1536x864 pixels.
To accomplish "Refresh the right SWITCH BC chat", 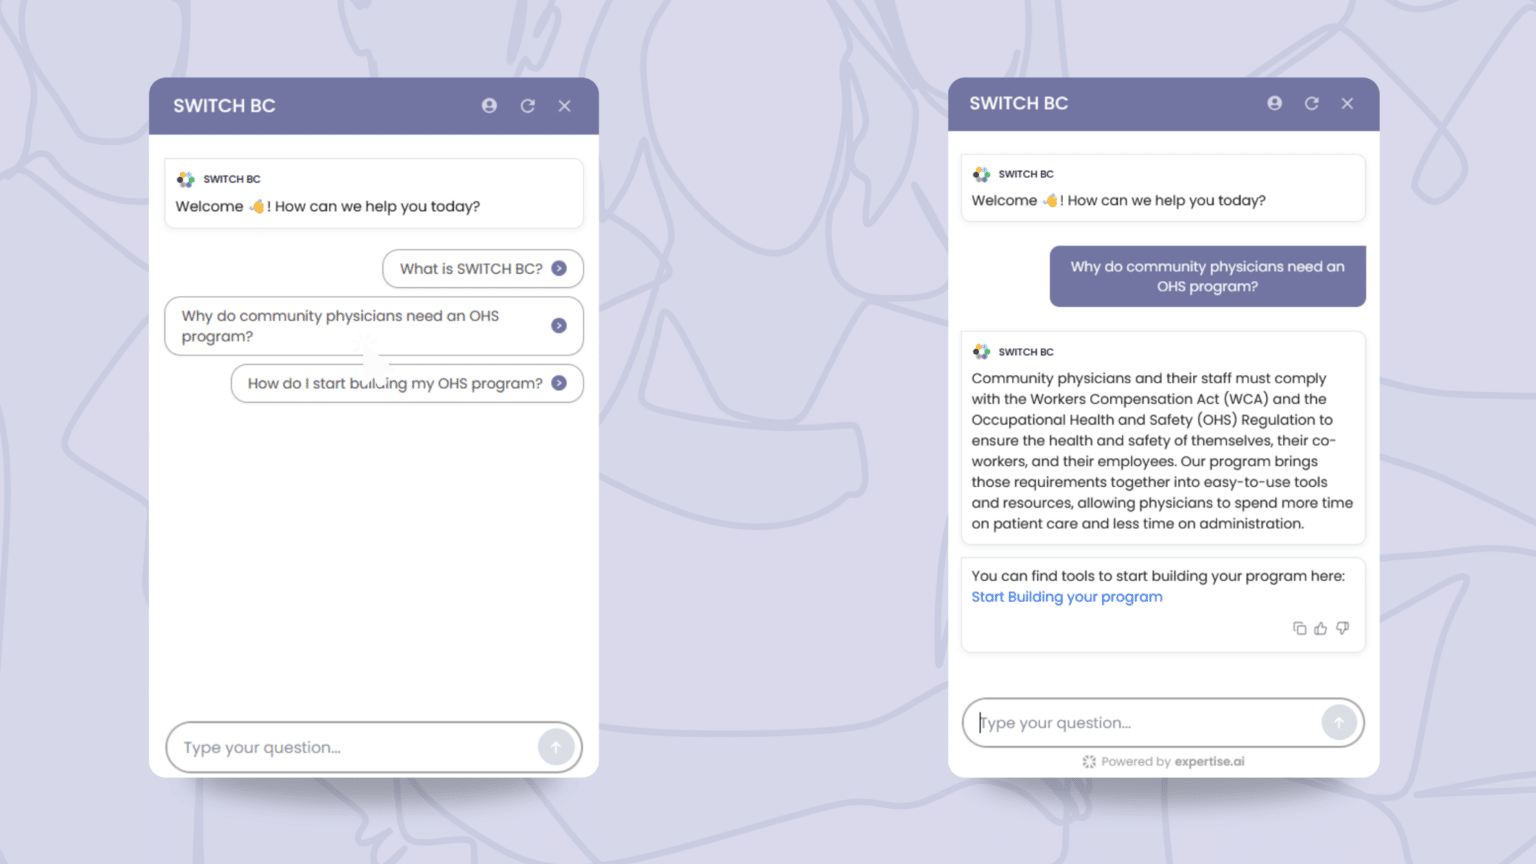I will [x=1312, y=103].
